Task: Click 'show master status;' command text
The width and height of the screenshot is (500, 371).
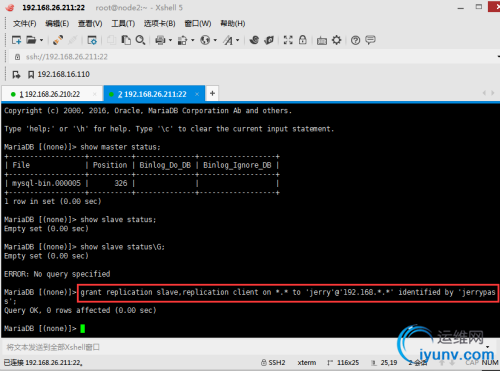Action: point(120,147)
